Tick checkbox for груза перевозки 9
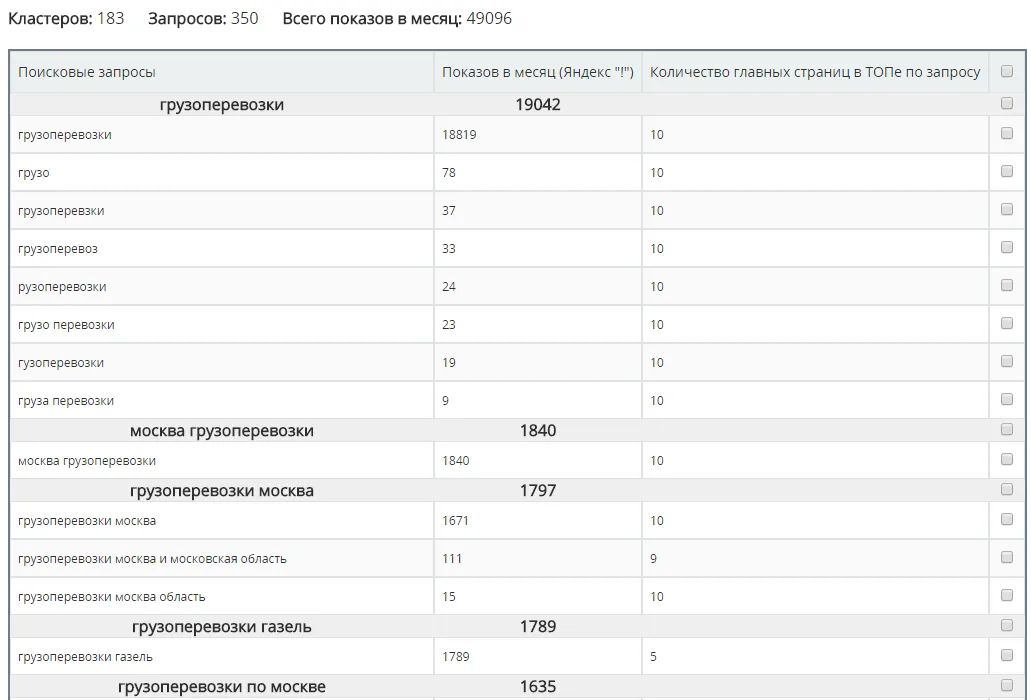The image size is (1031, 700). pos(1007,400)
